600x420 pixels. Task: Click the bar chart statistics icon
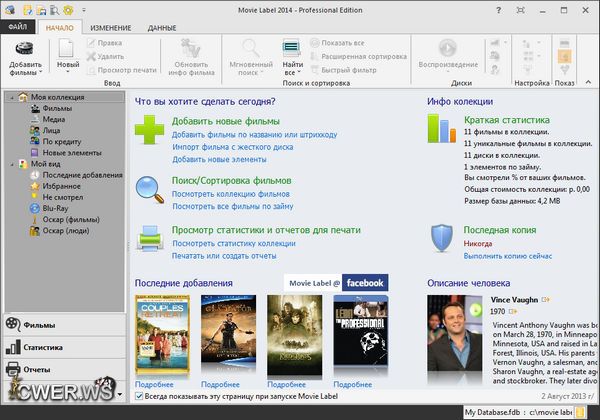pos(442,130)
